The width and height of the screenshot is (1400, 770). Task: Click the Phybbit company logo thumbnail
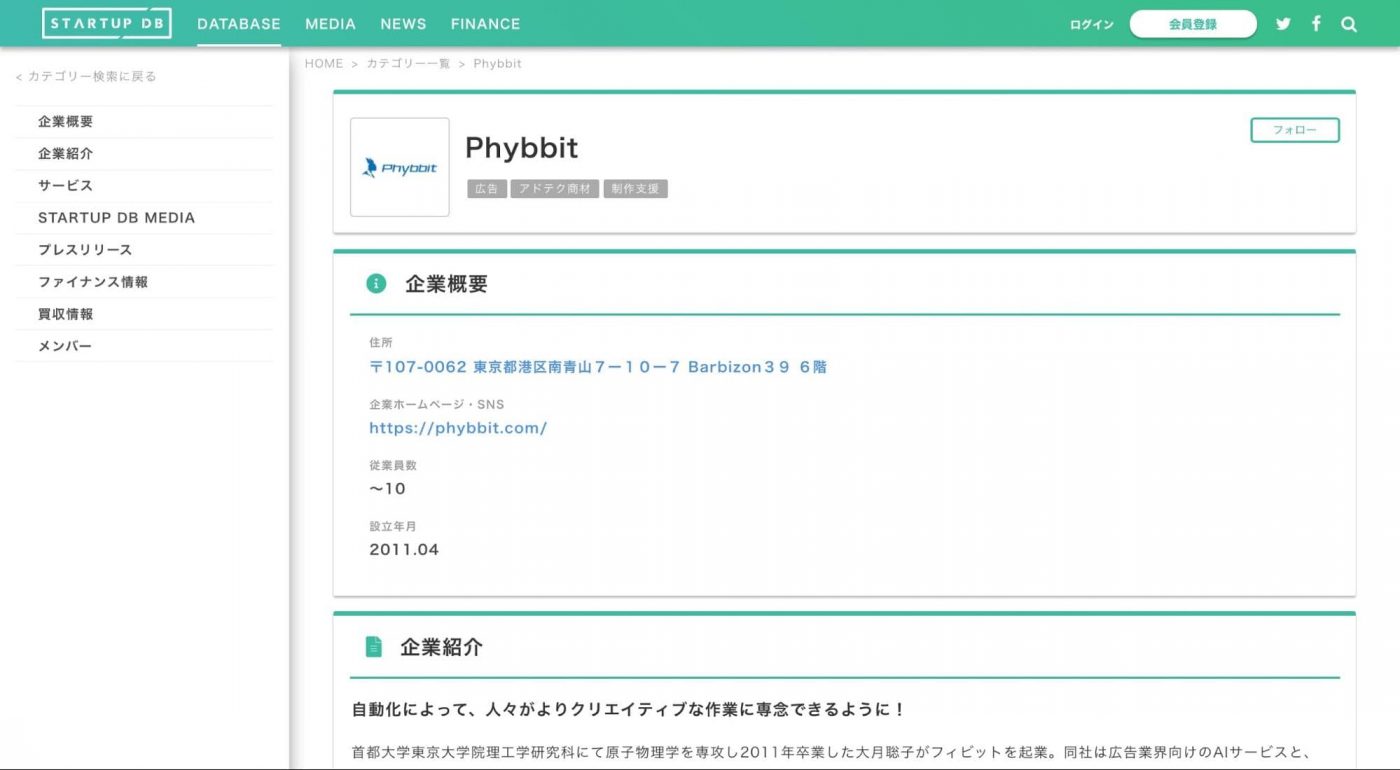(399, 167)
